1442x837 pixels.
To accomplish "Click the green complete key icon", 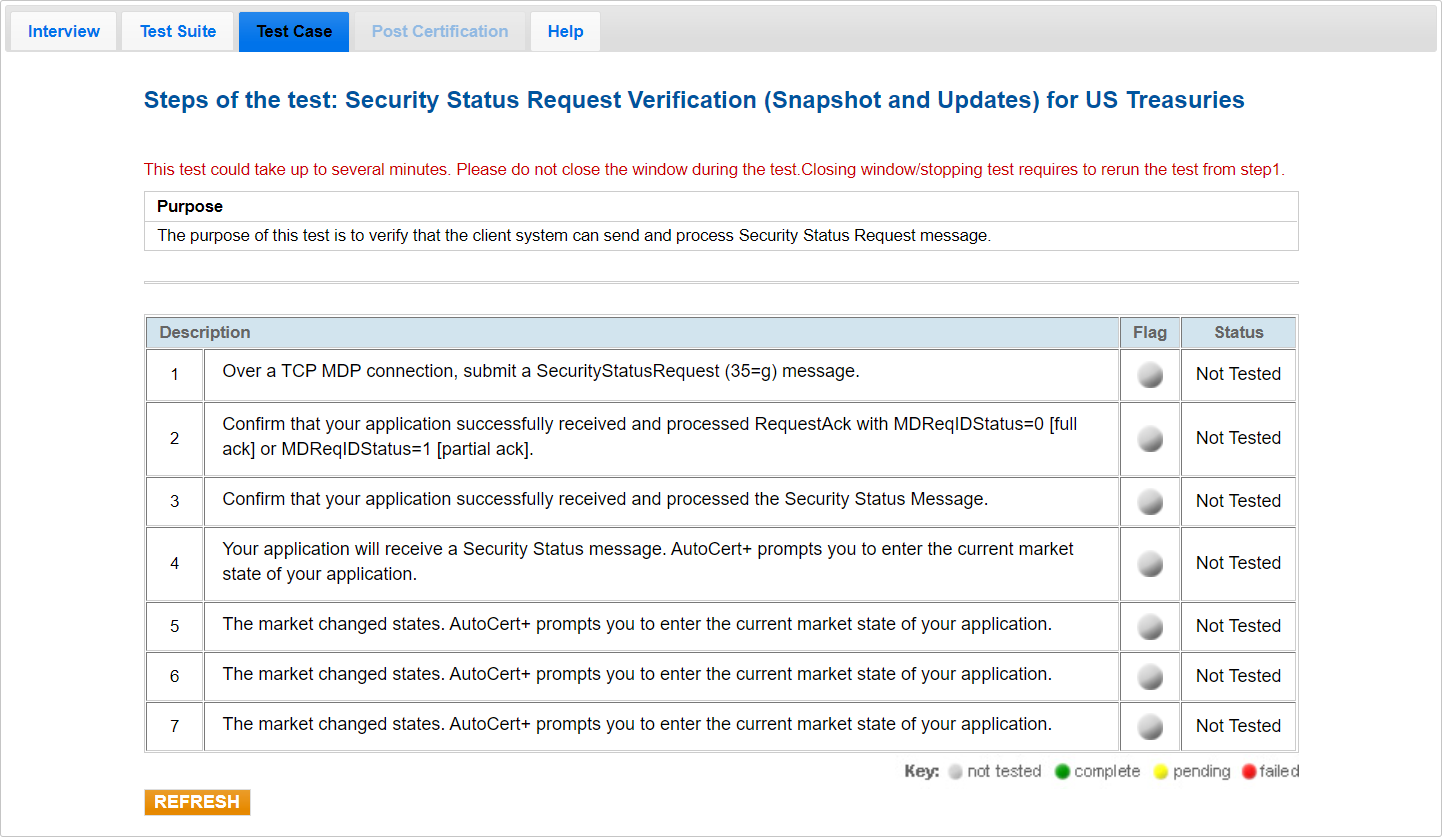I will click(1062, 772).
